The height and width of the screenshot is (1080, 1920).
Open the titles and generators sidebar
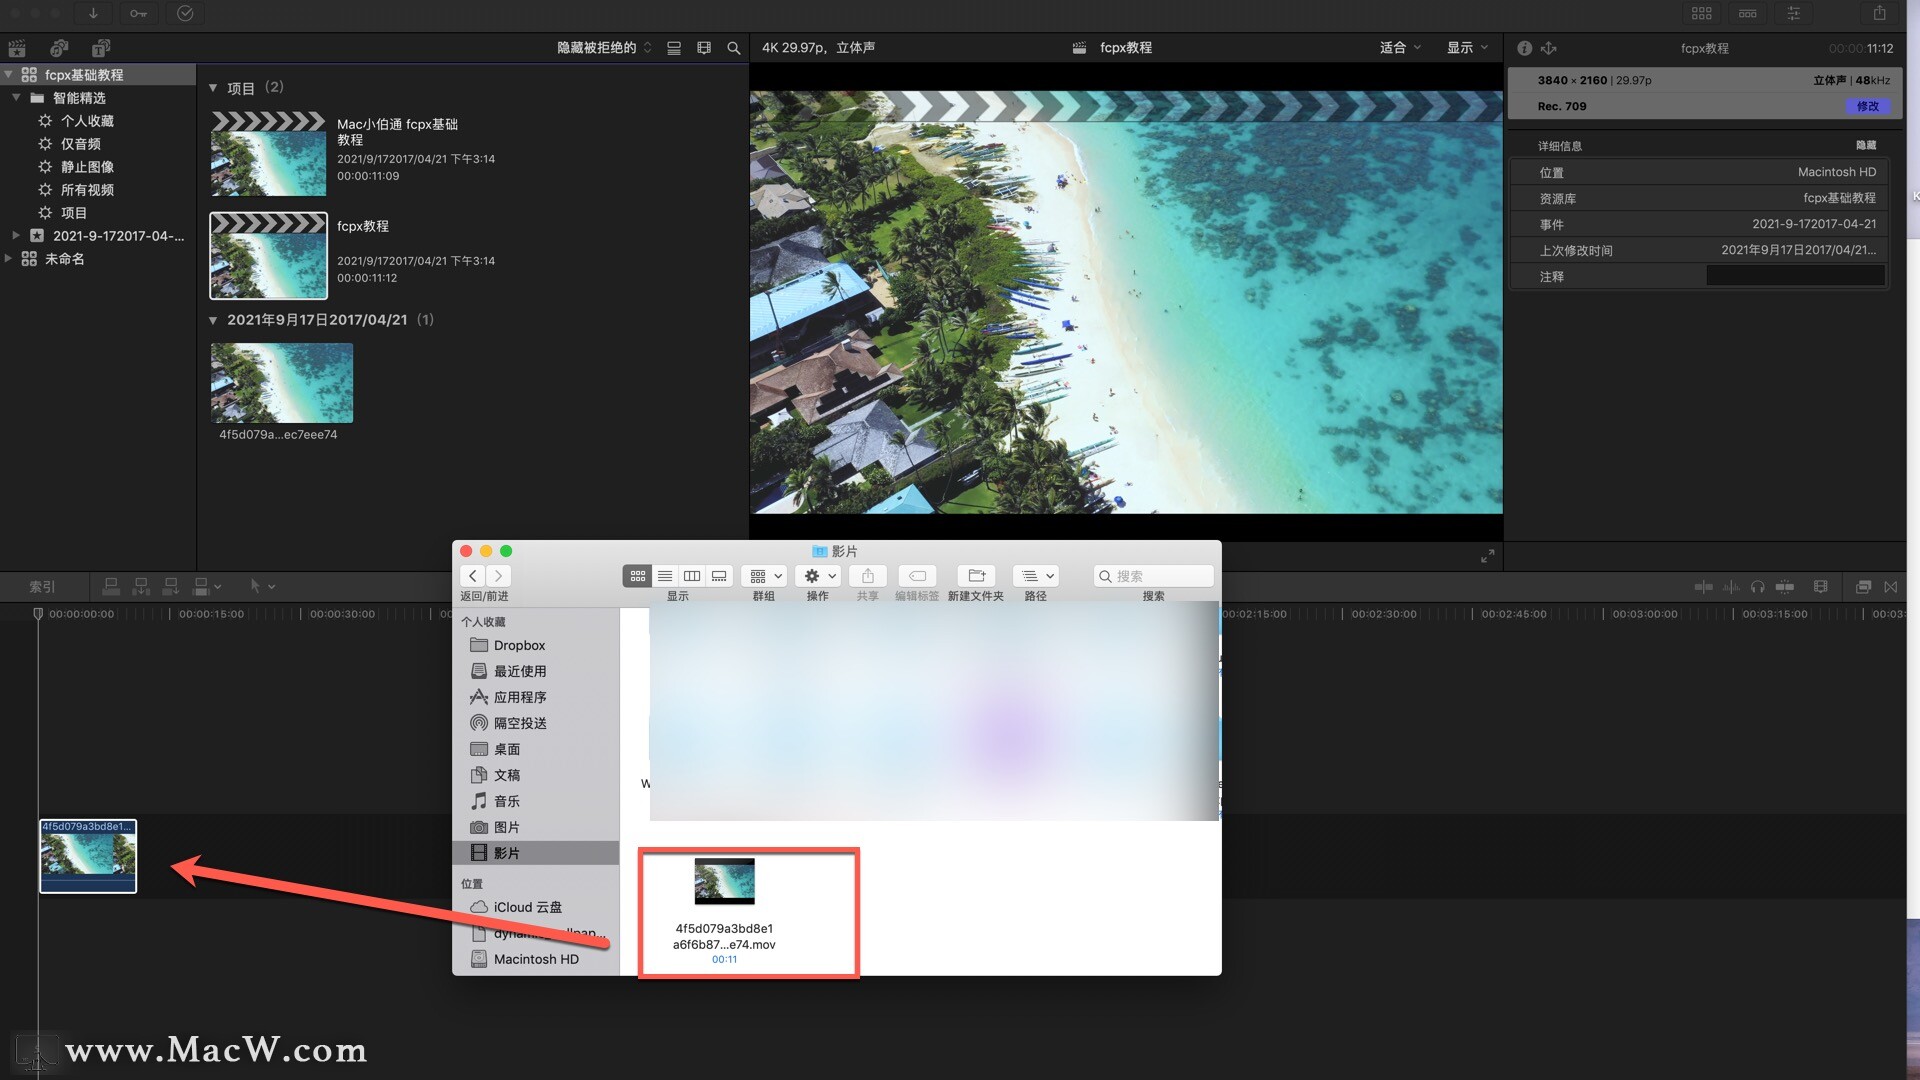100,48
